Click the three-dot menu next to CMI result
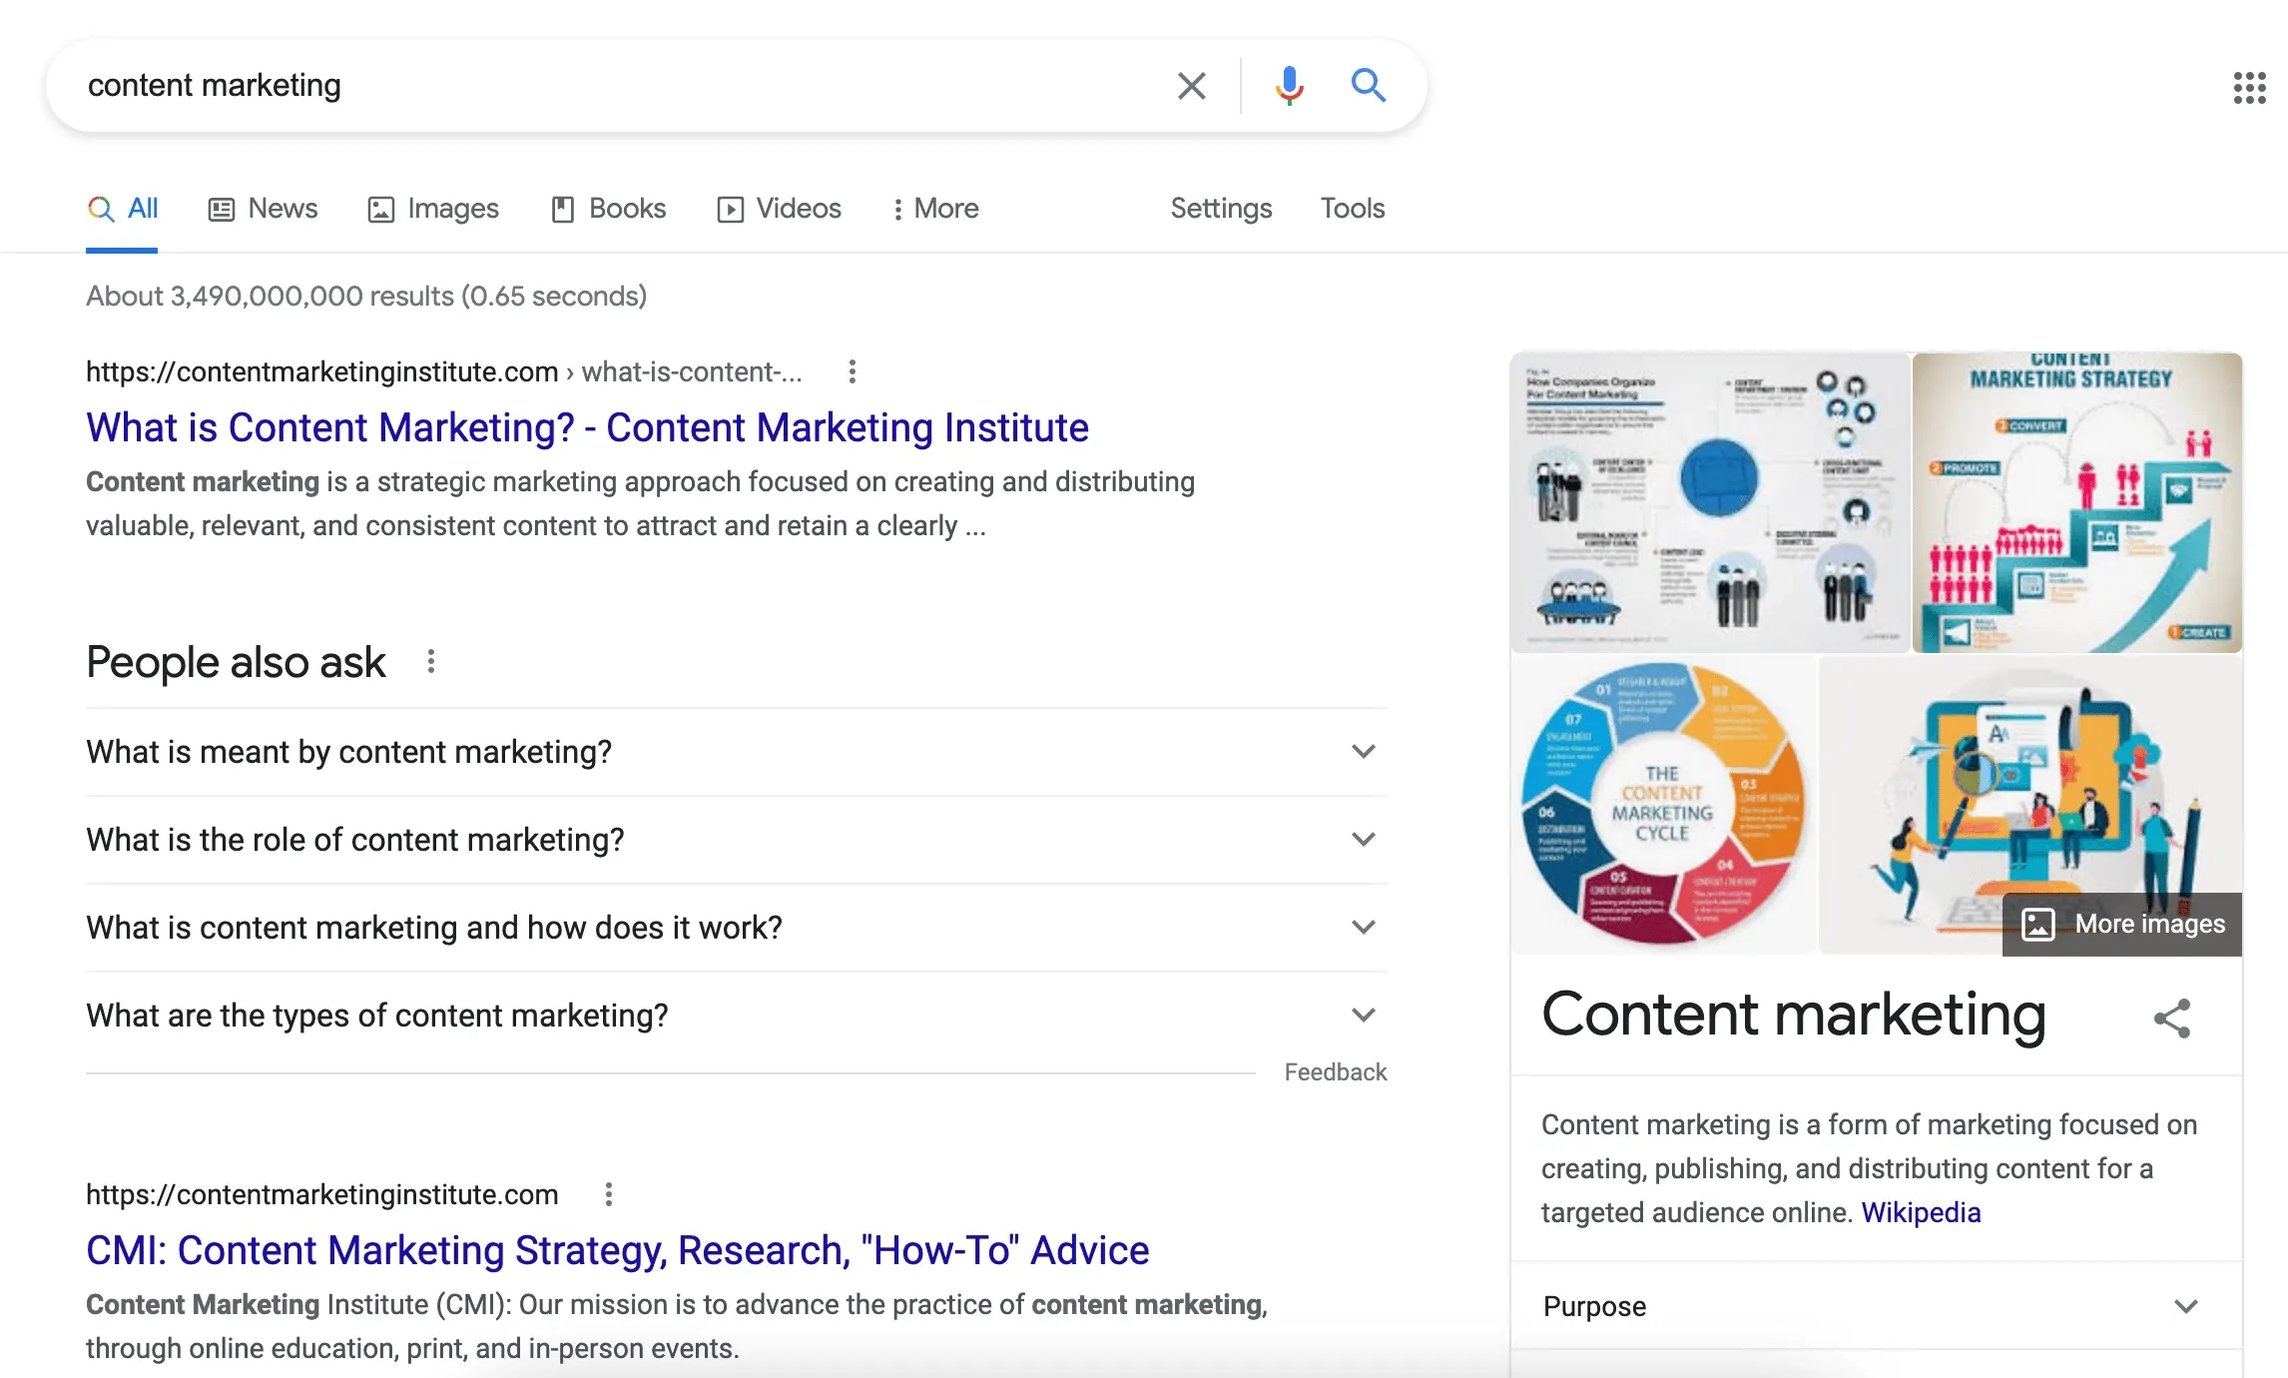 611,1195
